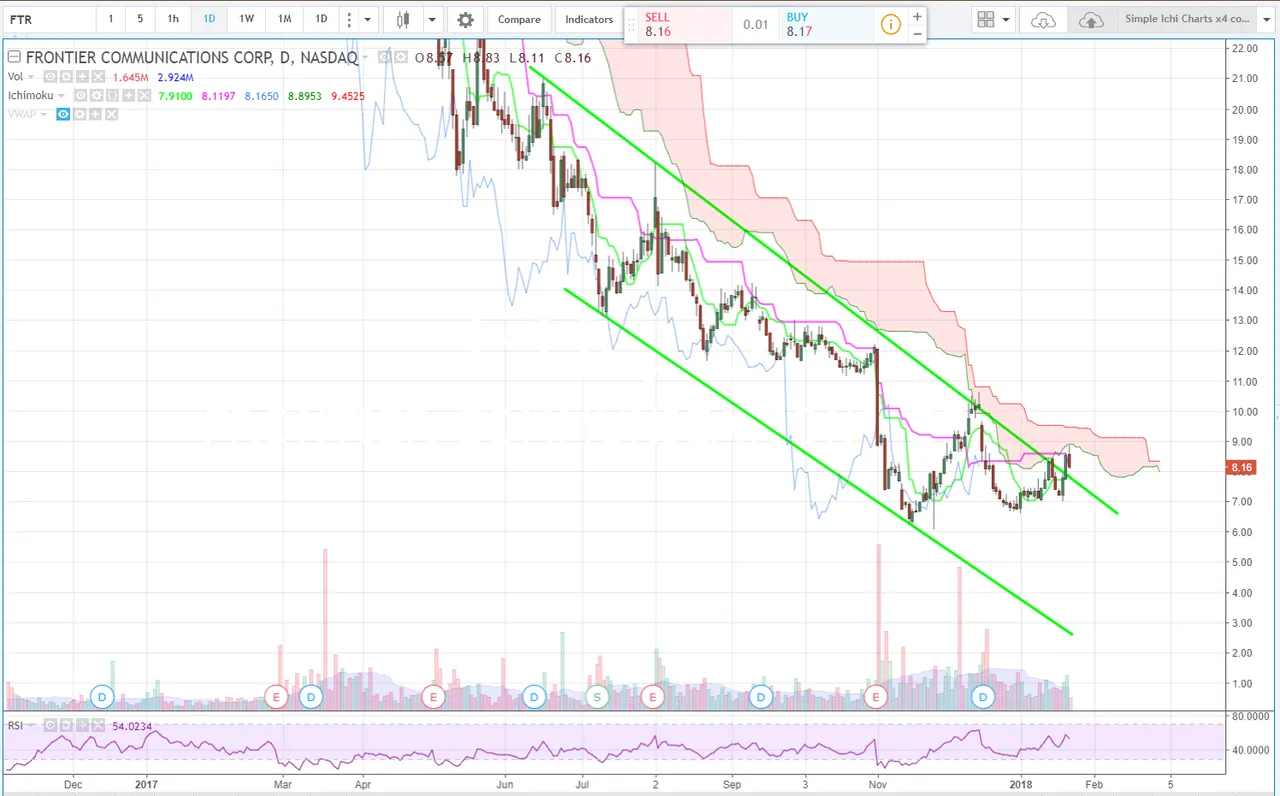
Task: Select the 5 minute timeframe
Action: click(140, 19)
